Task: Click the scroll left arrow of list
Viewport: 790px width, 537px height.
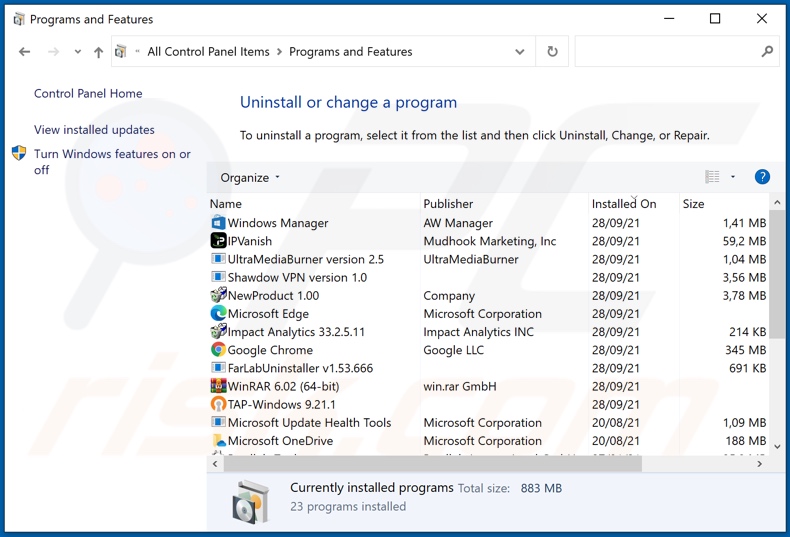Action: coord(215,464)
